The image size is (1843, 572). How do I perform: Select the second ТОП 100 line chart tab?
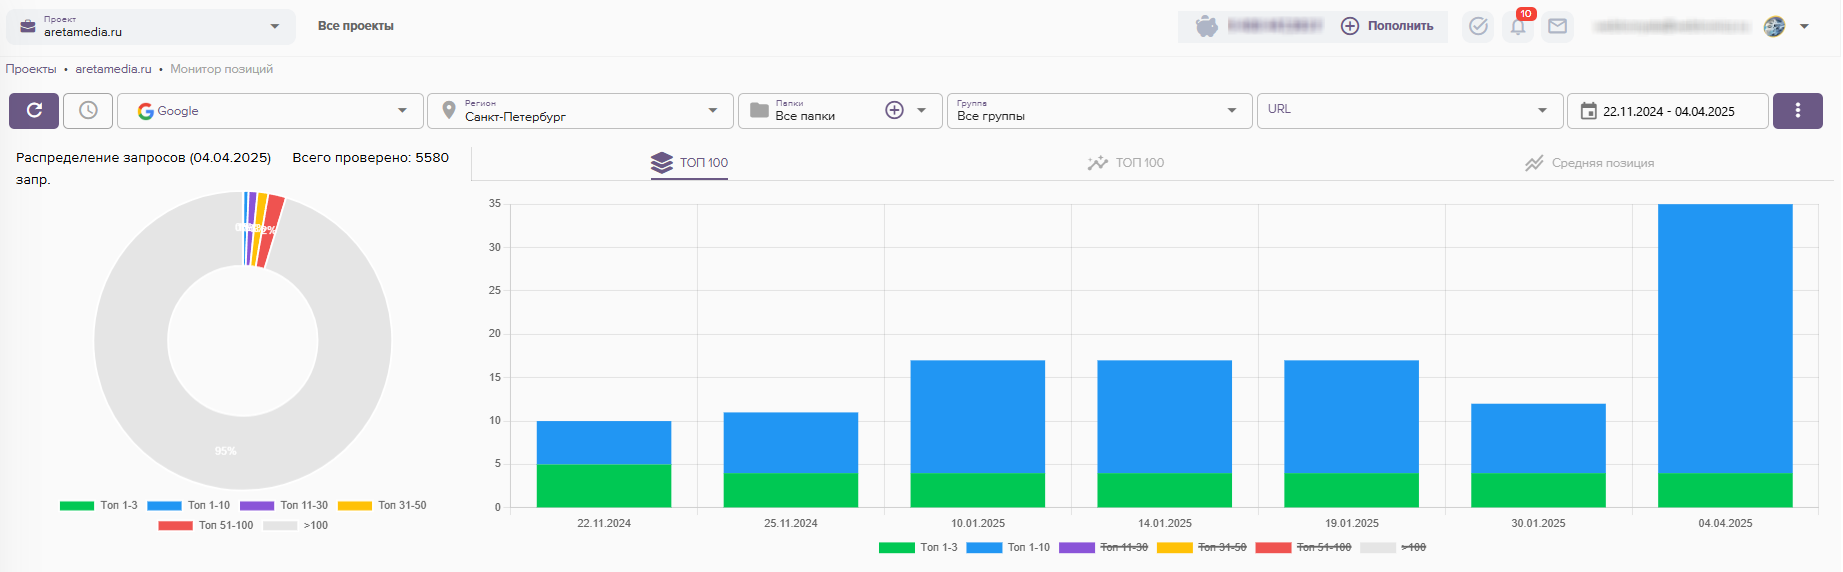pos(1126,163)
